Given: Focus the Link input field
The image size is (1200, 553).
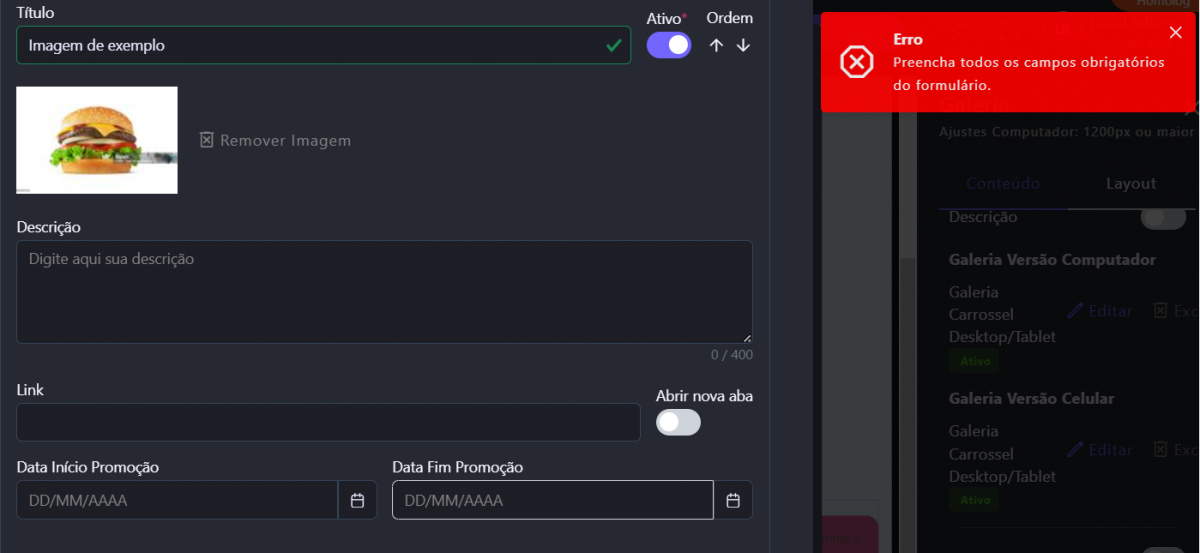Looking at the screenshot, I should [328, 422].
